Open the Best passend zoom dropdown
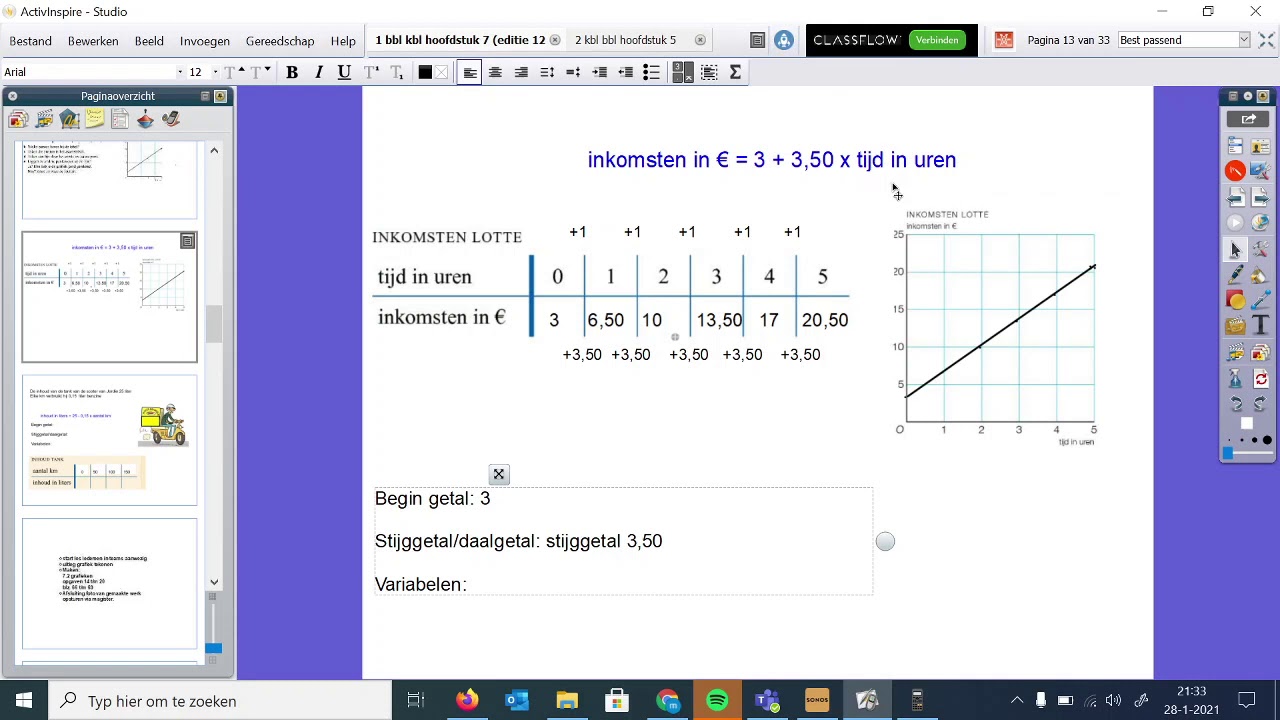The width and height of the screenshot is (1280, 720). [x=1244, y=40]
